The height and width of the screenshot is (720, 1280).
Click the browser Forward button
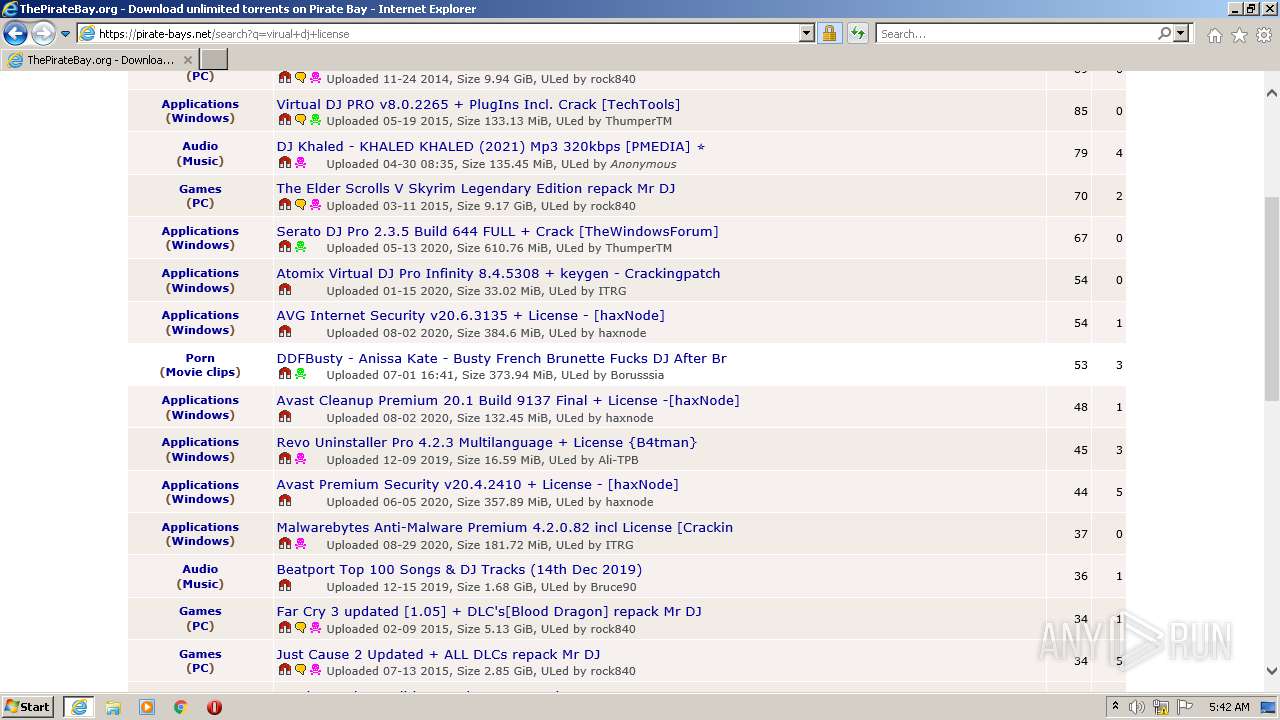coord(43,33)
